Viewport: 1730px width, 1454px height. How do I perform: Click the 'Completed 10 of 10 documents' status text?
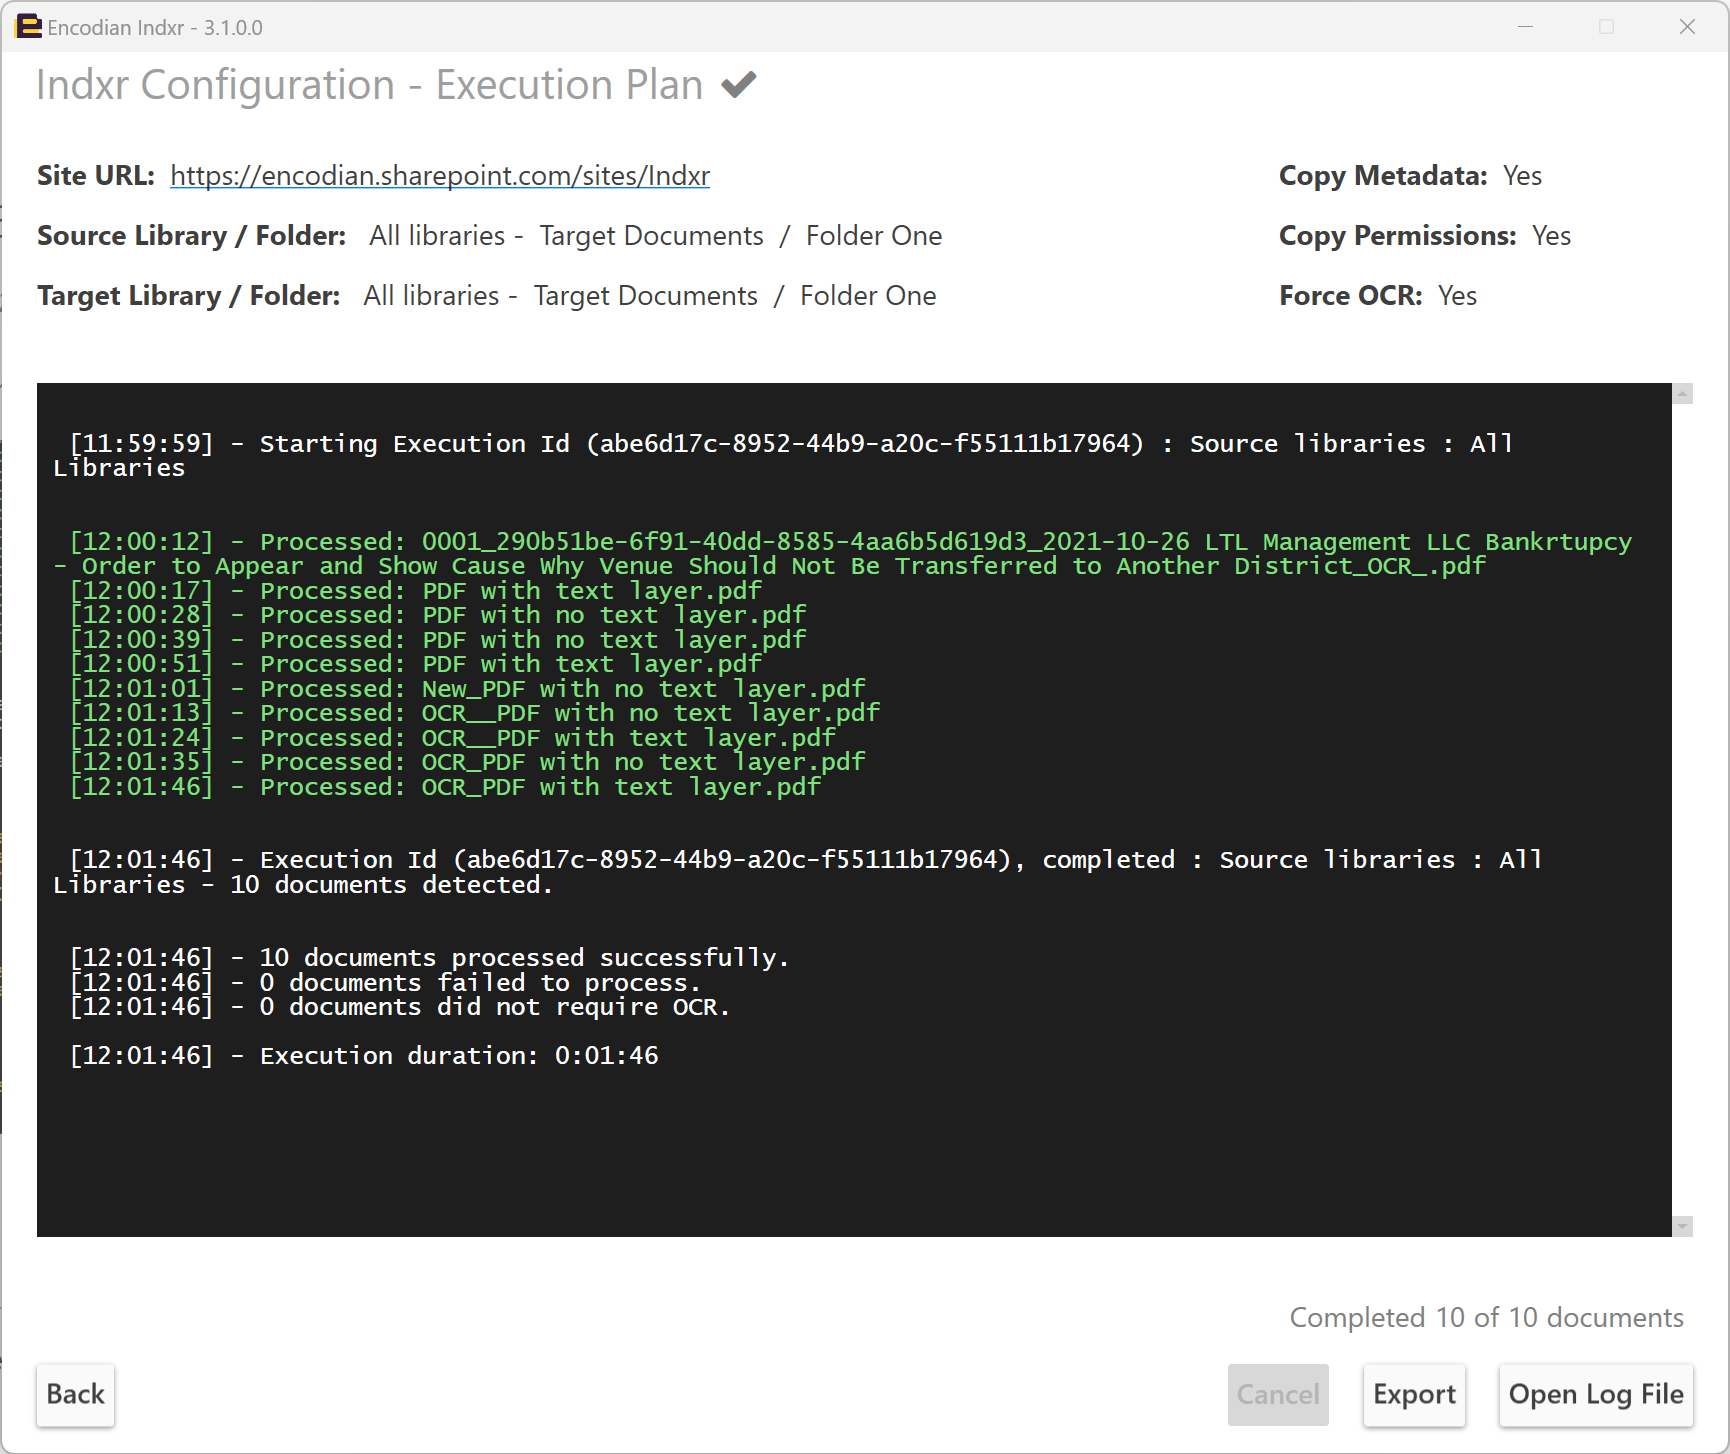pos(1486,1318)
